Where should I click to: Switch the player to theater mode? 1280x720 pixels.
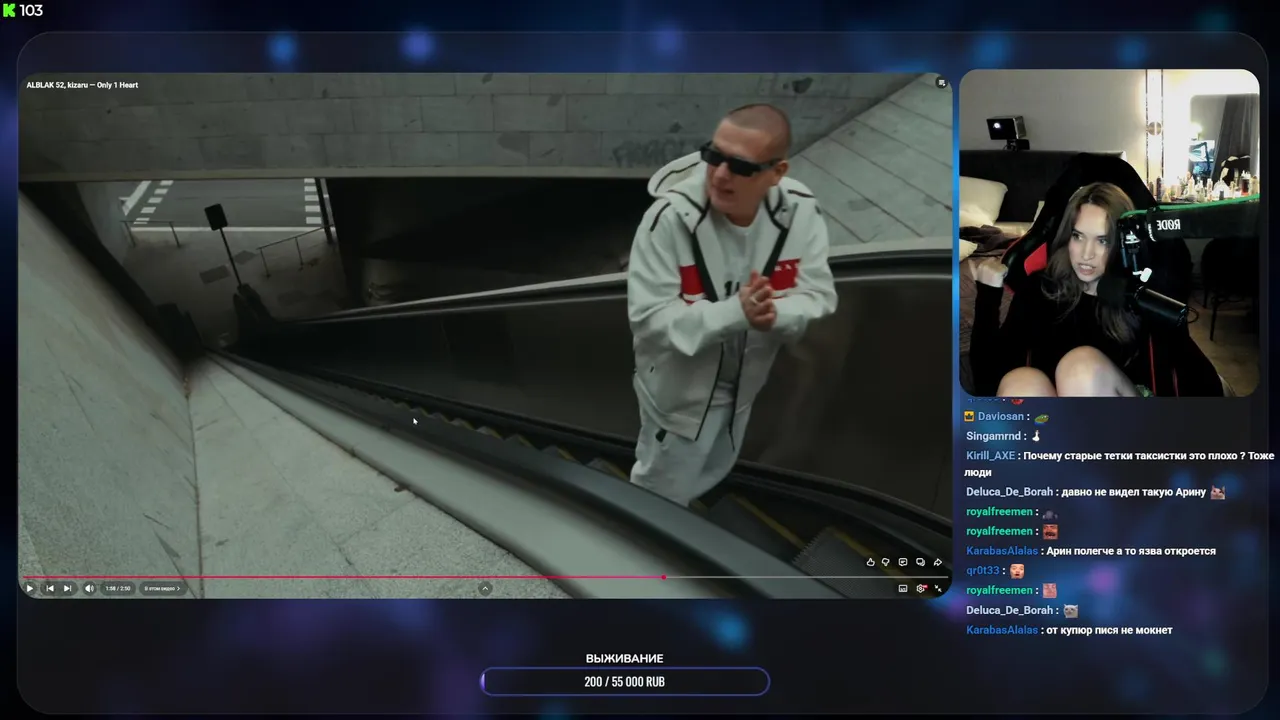[903, 588]
